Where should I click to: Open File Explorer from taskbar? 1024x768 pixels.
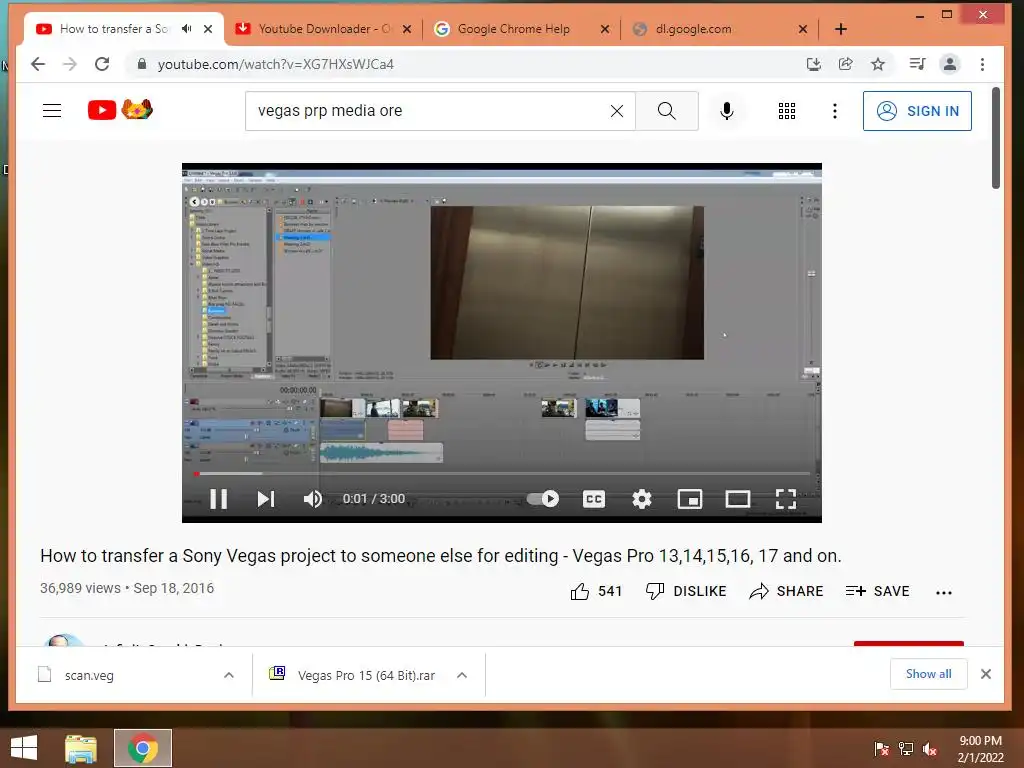(x=81, y=748)
